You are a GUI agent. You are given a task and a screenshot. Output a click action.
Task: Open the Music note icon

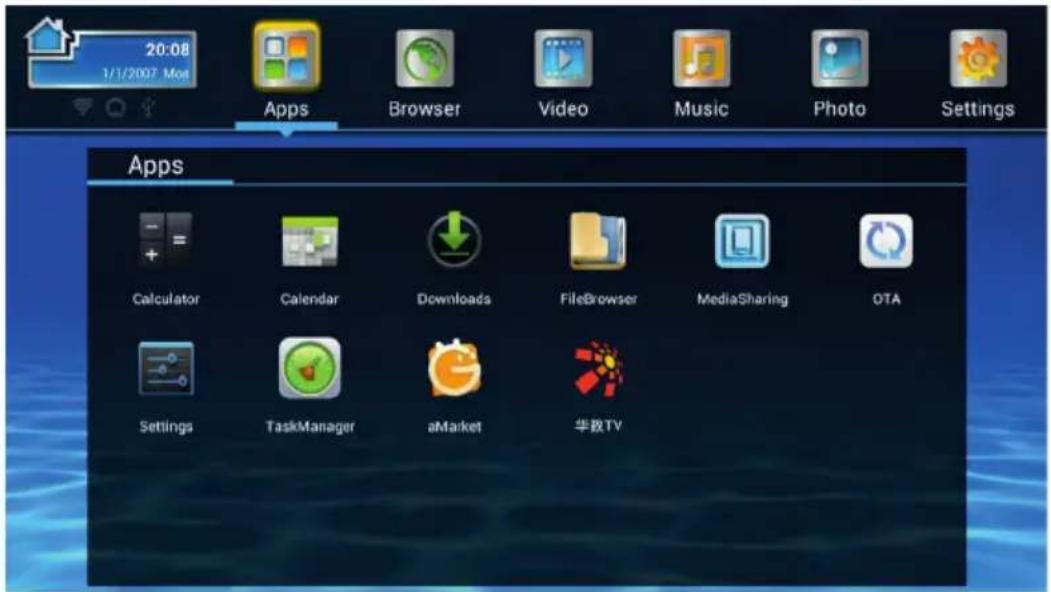tap(701, 58)
